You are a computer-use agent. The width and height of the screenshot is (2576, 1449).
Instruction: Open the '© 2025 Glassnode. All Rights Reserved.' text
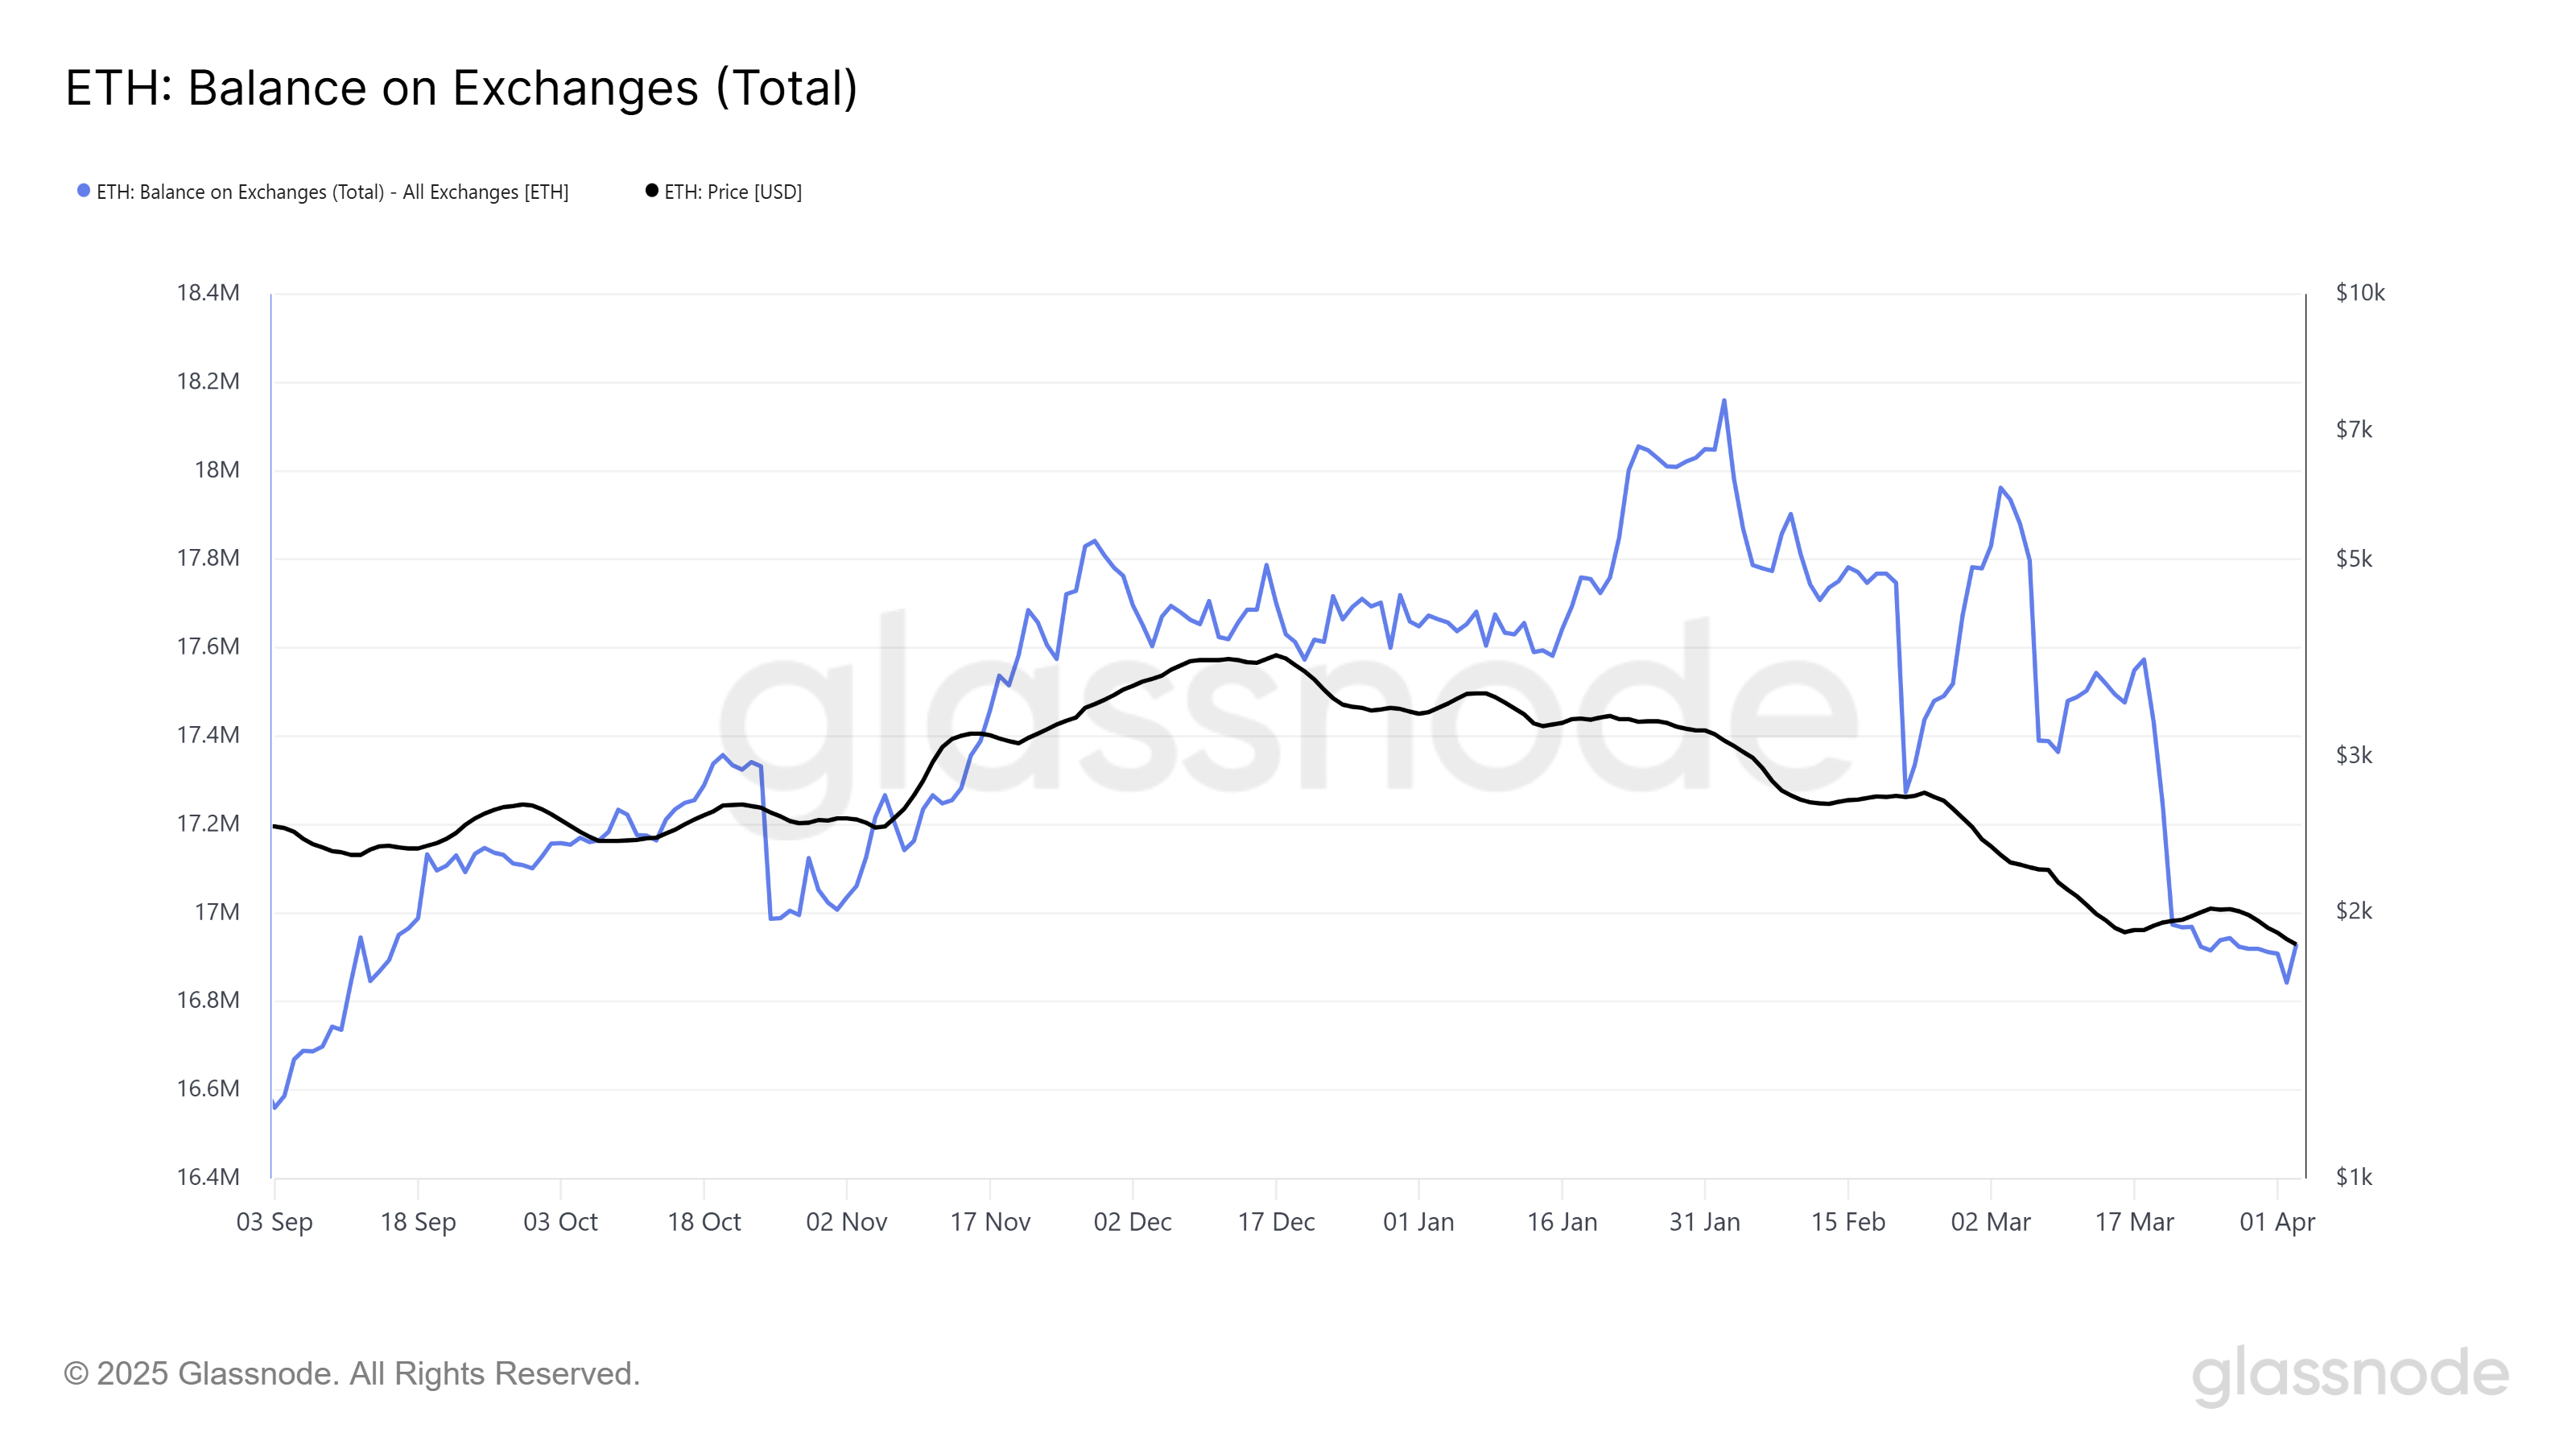pyautogui.click(x=351, y=1374)
